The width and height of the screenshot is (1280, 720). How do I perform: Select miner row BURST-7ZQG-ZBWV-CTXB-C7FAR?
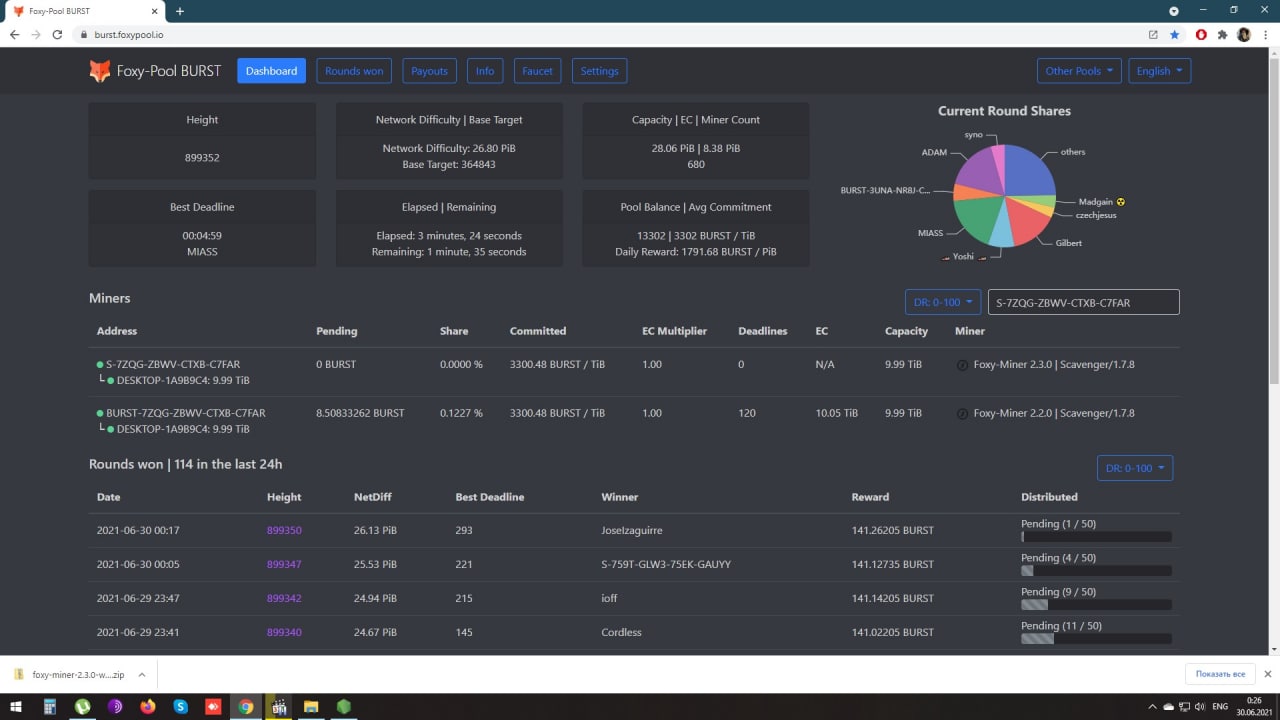(x=634, y=421)
